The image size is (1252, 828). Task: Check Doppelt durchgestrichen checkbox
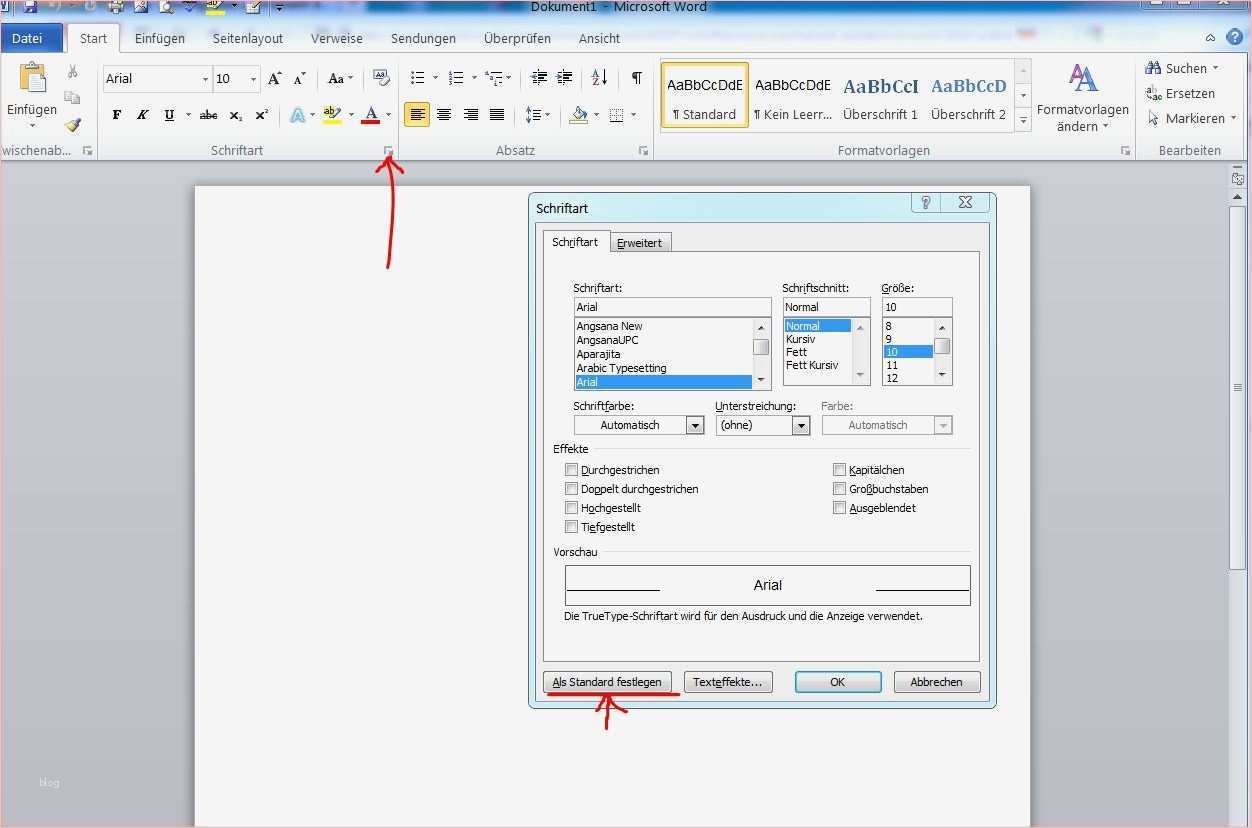click(x=571, y=489)
